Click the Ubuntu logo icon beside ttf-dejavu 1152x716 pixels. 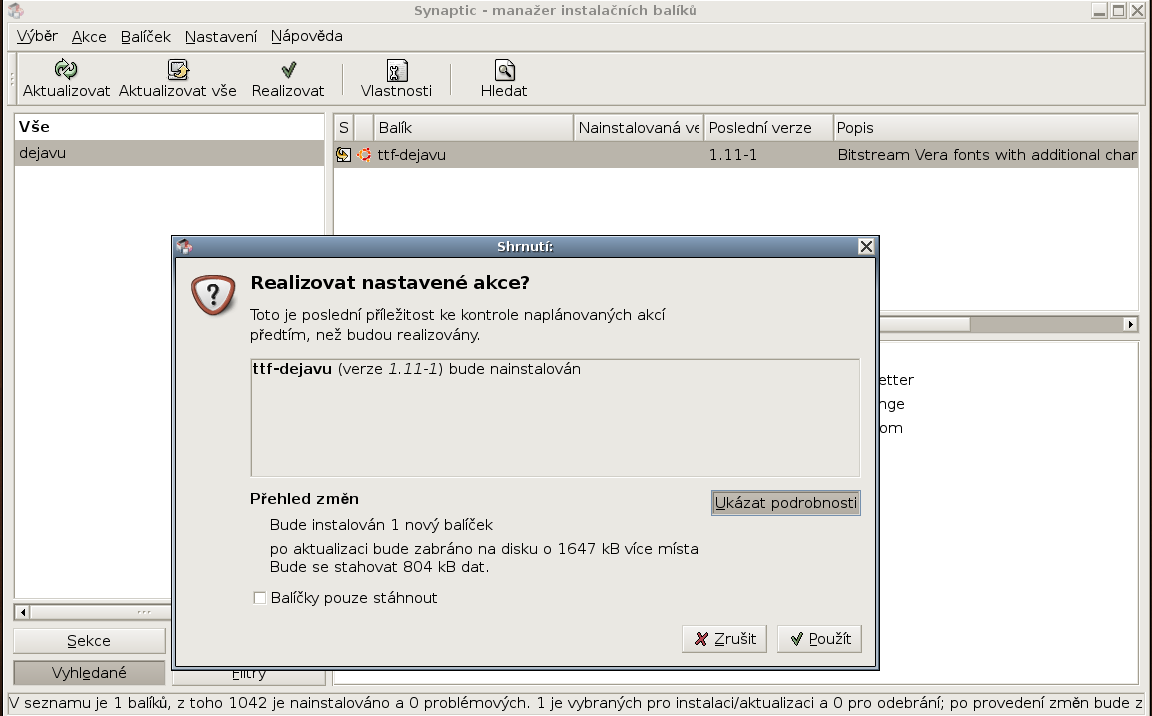364,155
